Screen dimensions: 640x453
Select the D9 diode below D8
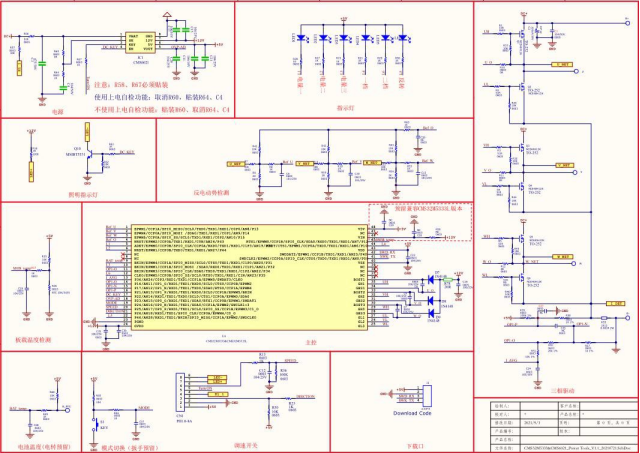point(431,314)
